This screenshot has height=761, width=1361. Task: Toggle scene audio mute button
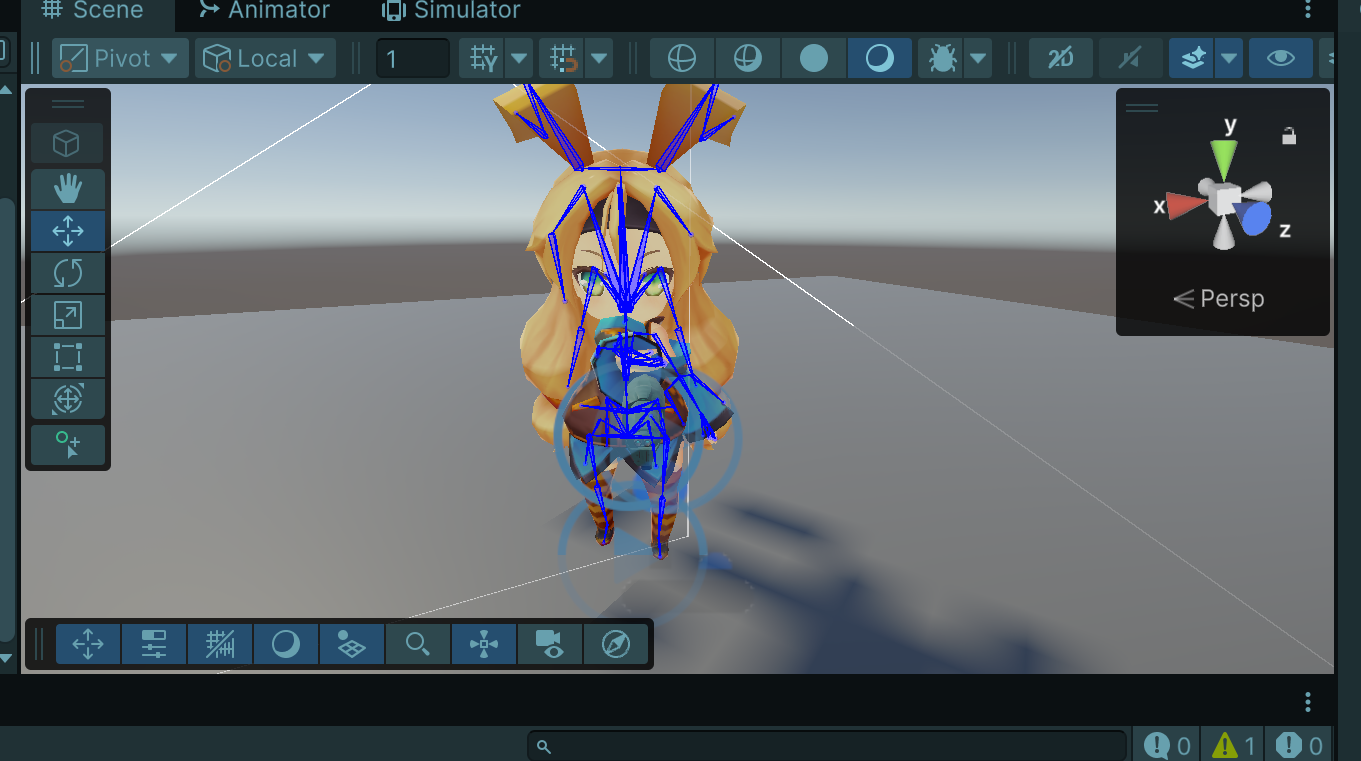click(x=1130, y=59)
